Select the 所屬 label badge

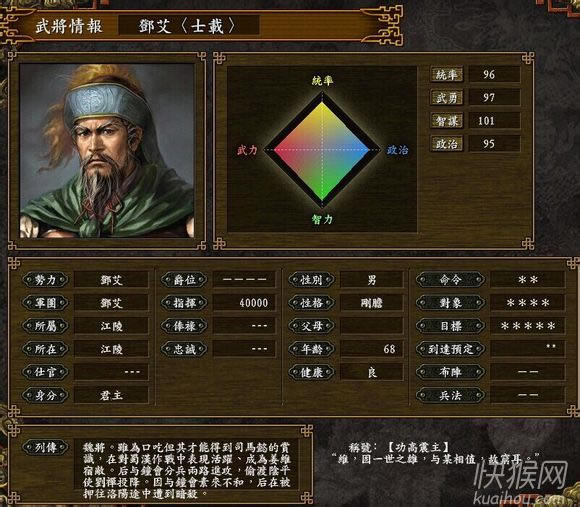pos(45,326)
